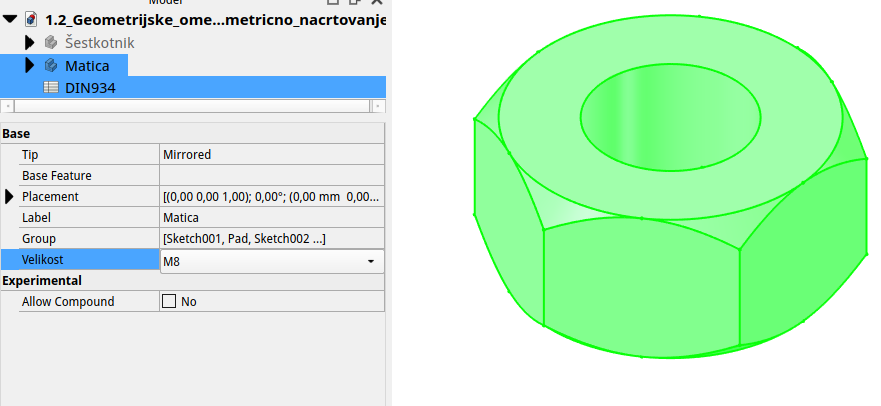Collapse the document root tree node
Image resolution: width=881 pixels, height=406 pixels.
coord(9,20)
